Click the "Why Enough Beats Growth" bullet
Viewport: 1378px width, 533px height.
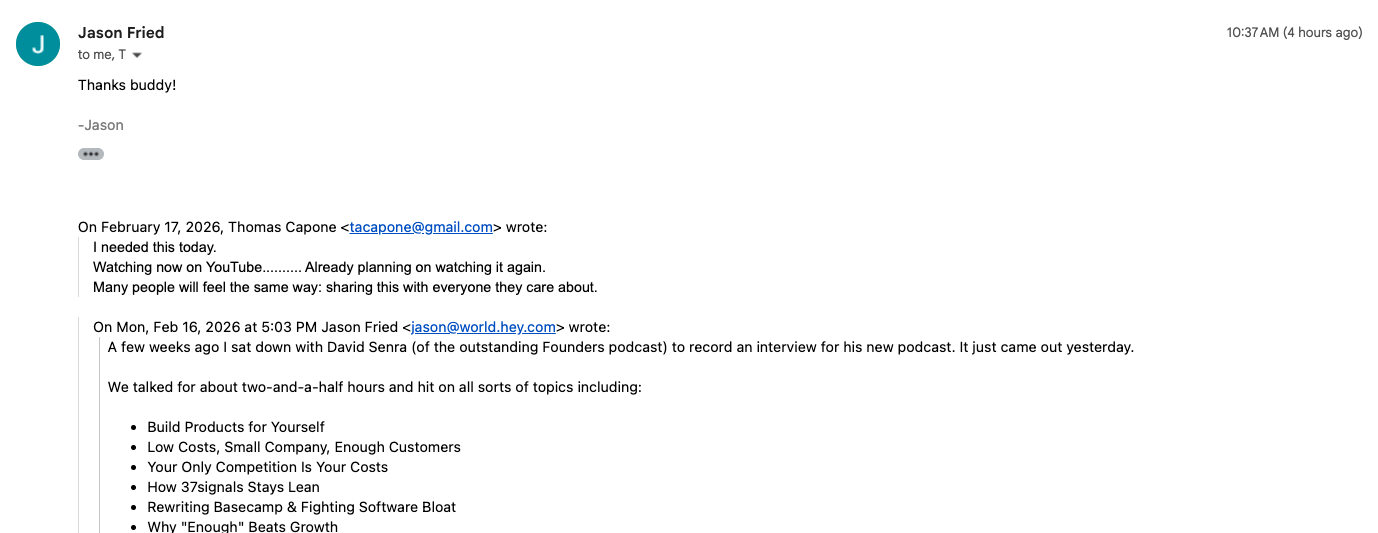(242, 526)
